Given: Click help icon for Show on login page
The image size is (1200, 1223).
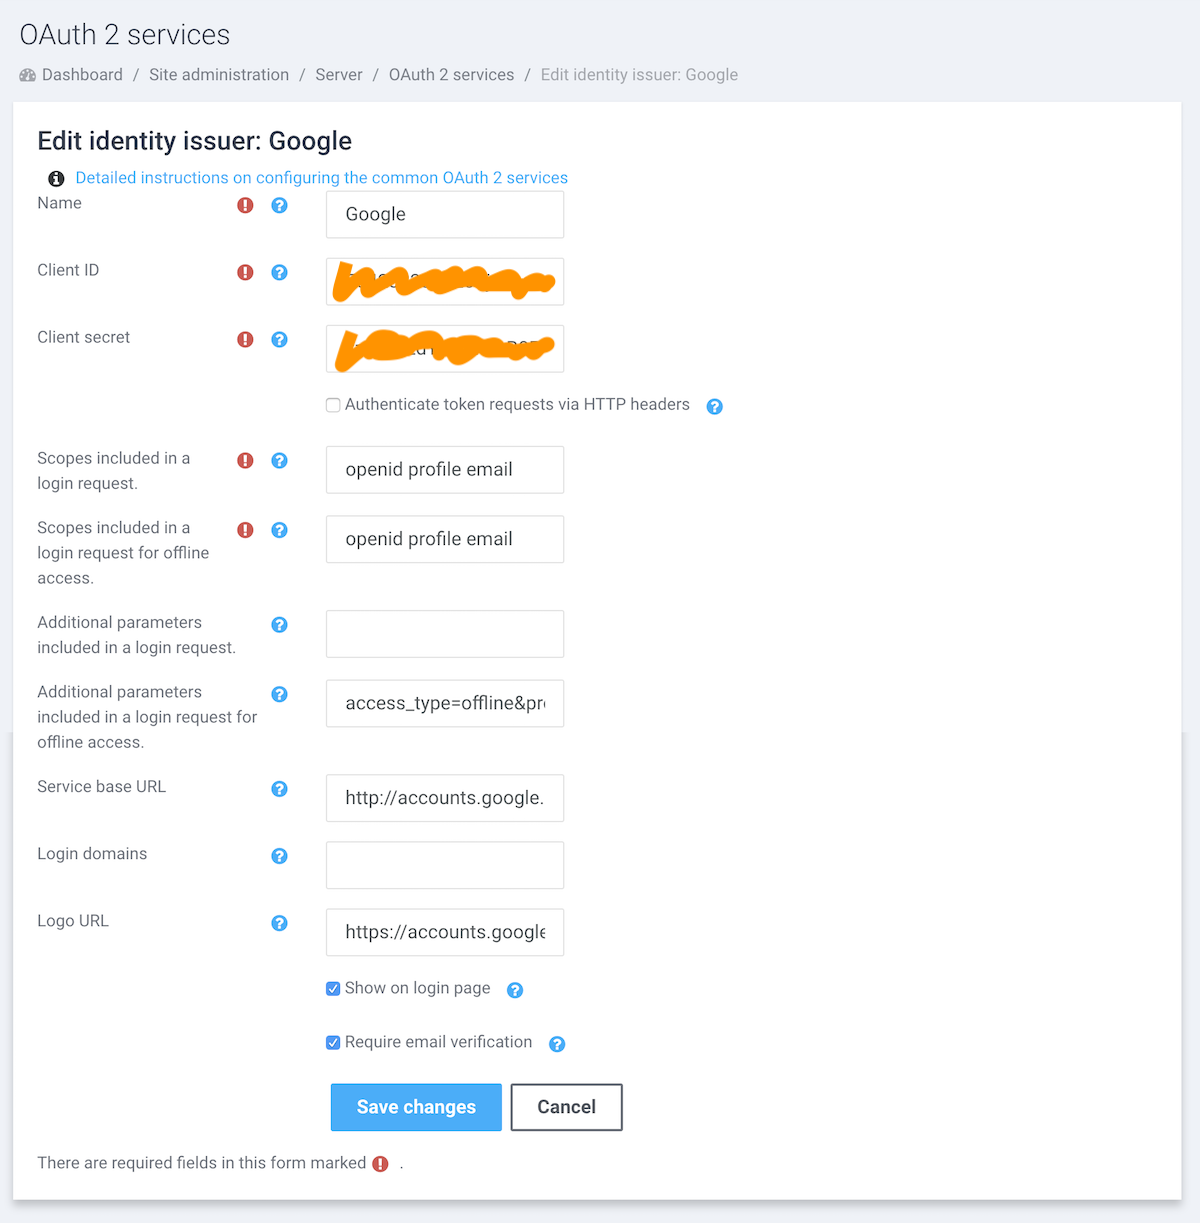Looking at the screenshot, I should pos(515,990).
